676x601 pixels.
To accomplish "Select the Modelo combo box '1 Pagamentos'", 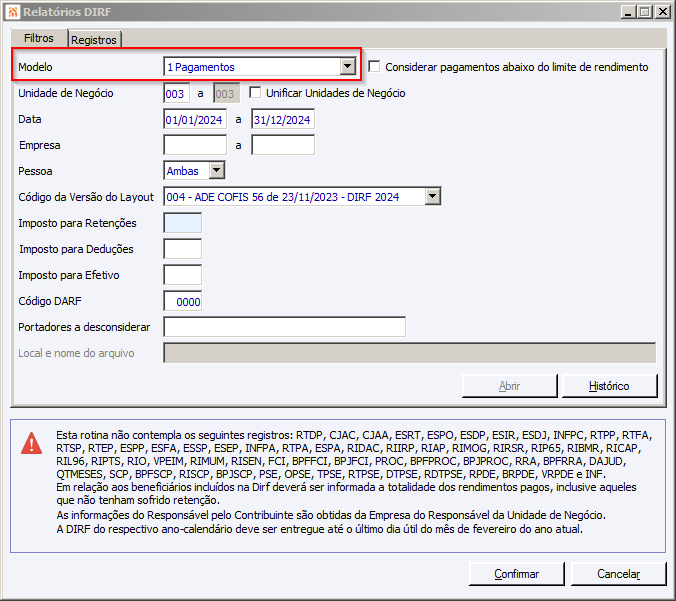I will [x=260, y=67].
